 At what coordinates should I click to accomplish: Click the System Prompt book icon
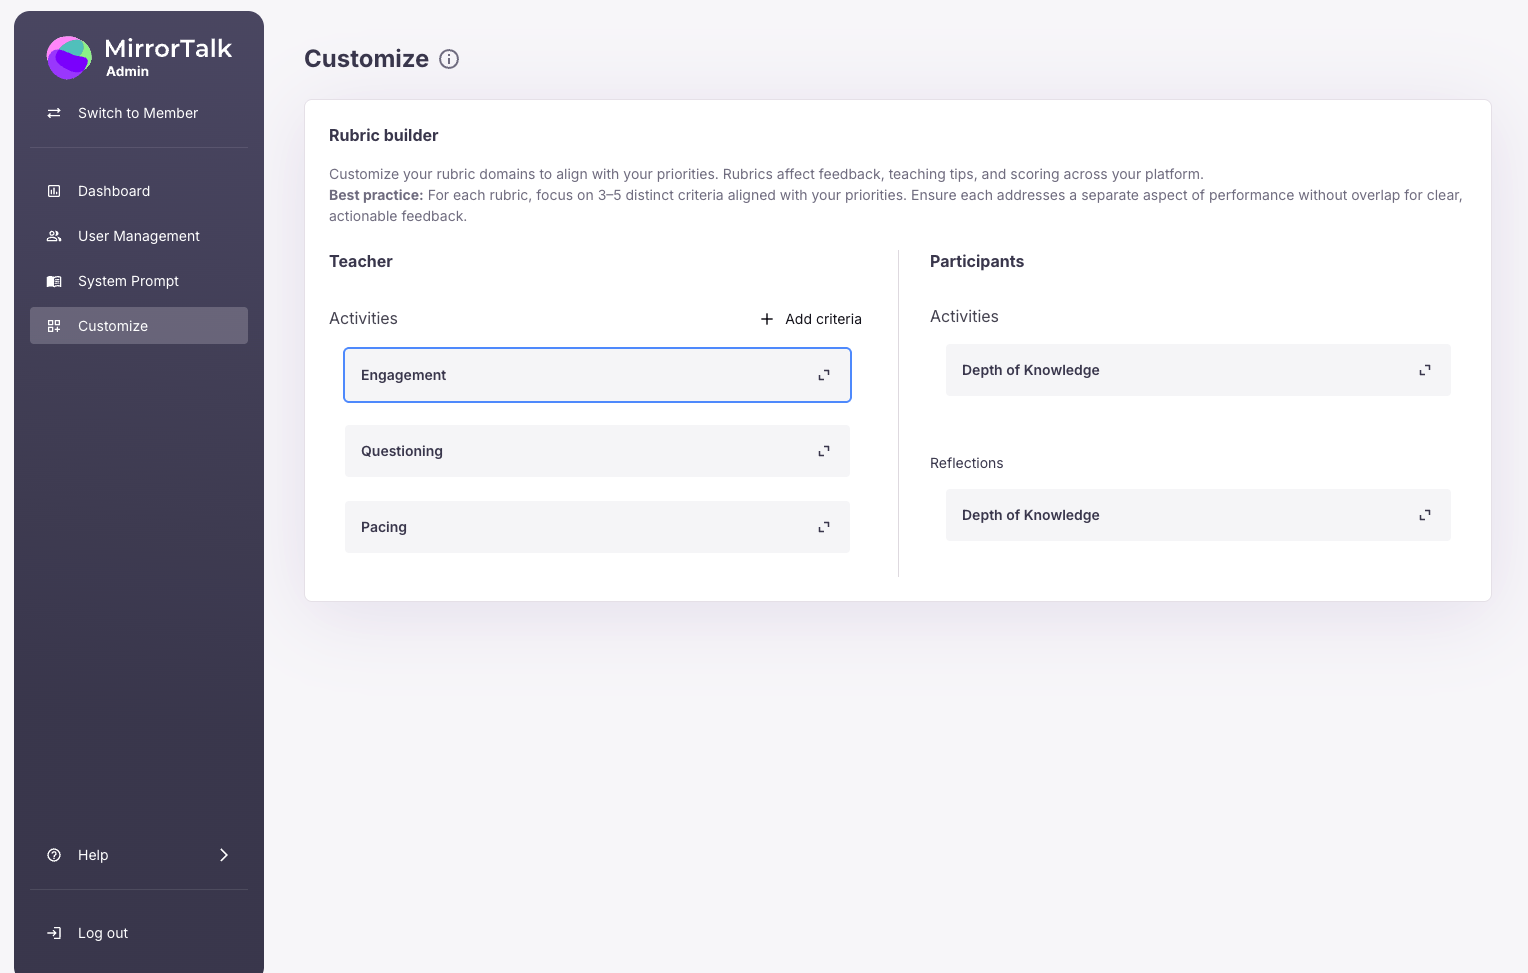[x=54, y=281]
